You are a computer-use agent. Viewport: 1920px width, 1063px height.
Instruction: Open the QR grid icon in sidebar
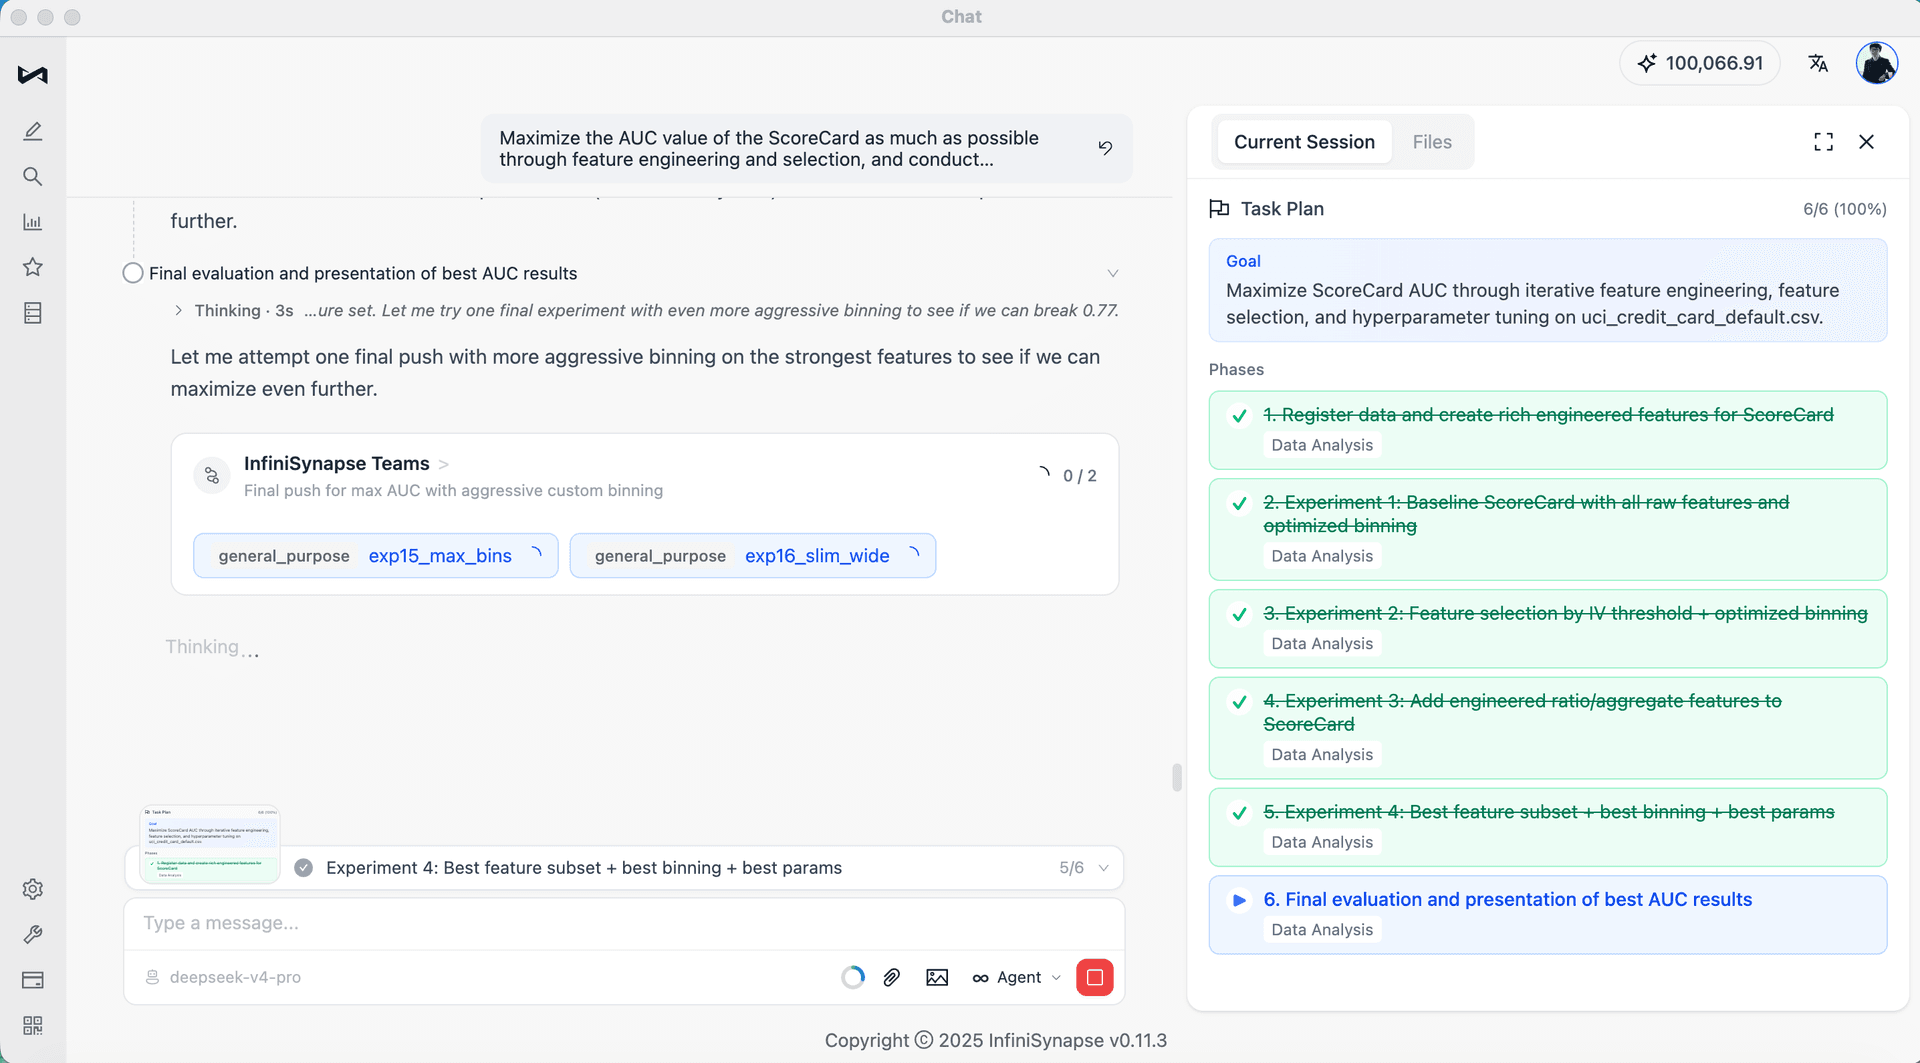click(33, 1026)
